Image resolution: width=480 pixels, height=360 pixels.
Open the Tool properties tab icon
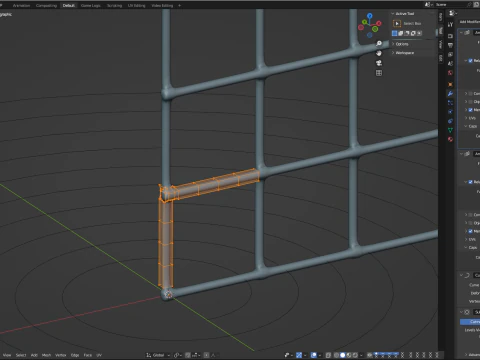tap(450, 24)
